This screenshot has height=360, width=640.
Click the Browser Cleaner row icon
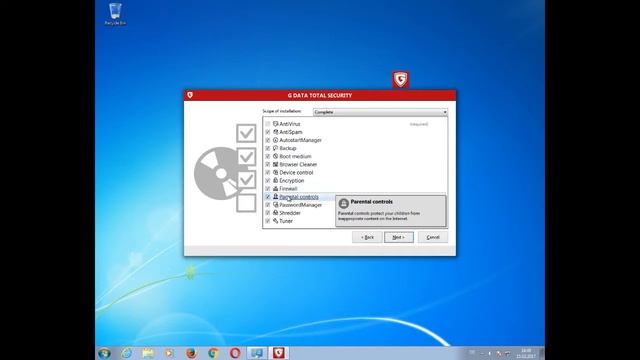[276, 164]
